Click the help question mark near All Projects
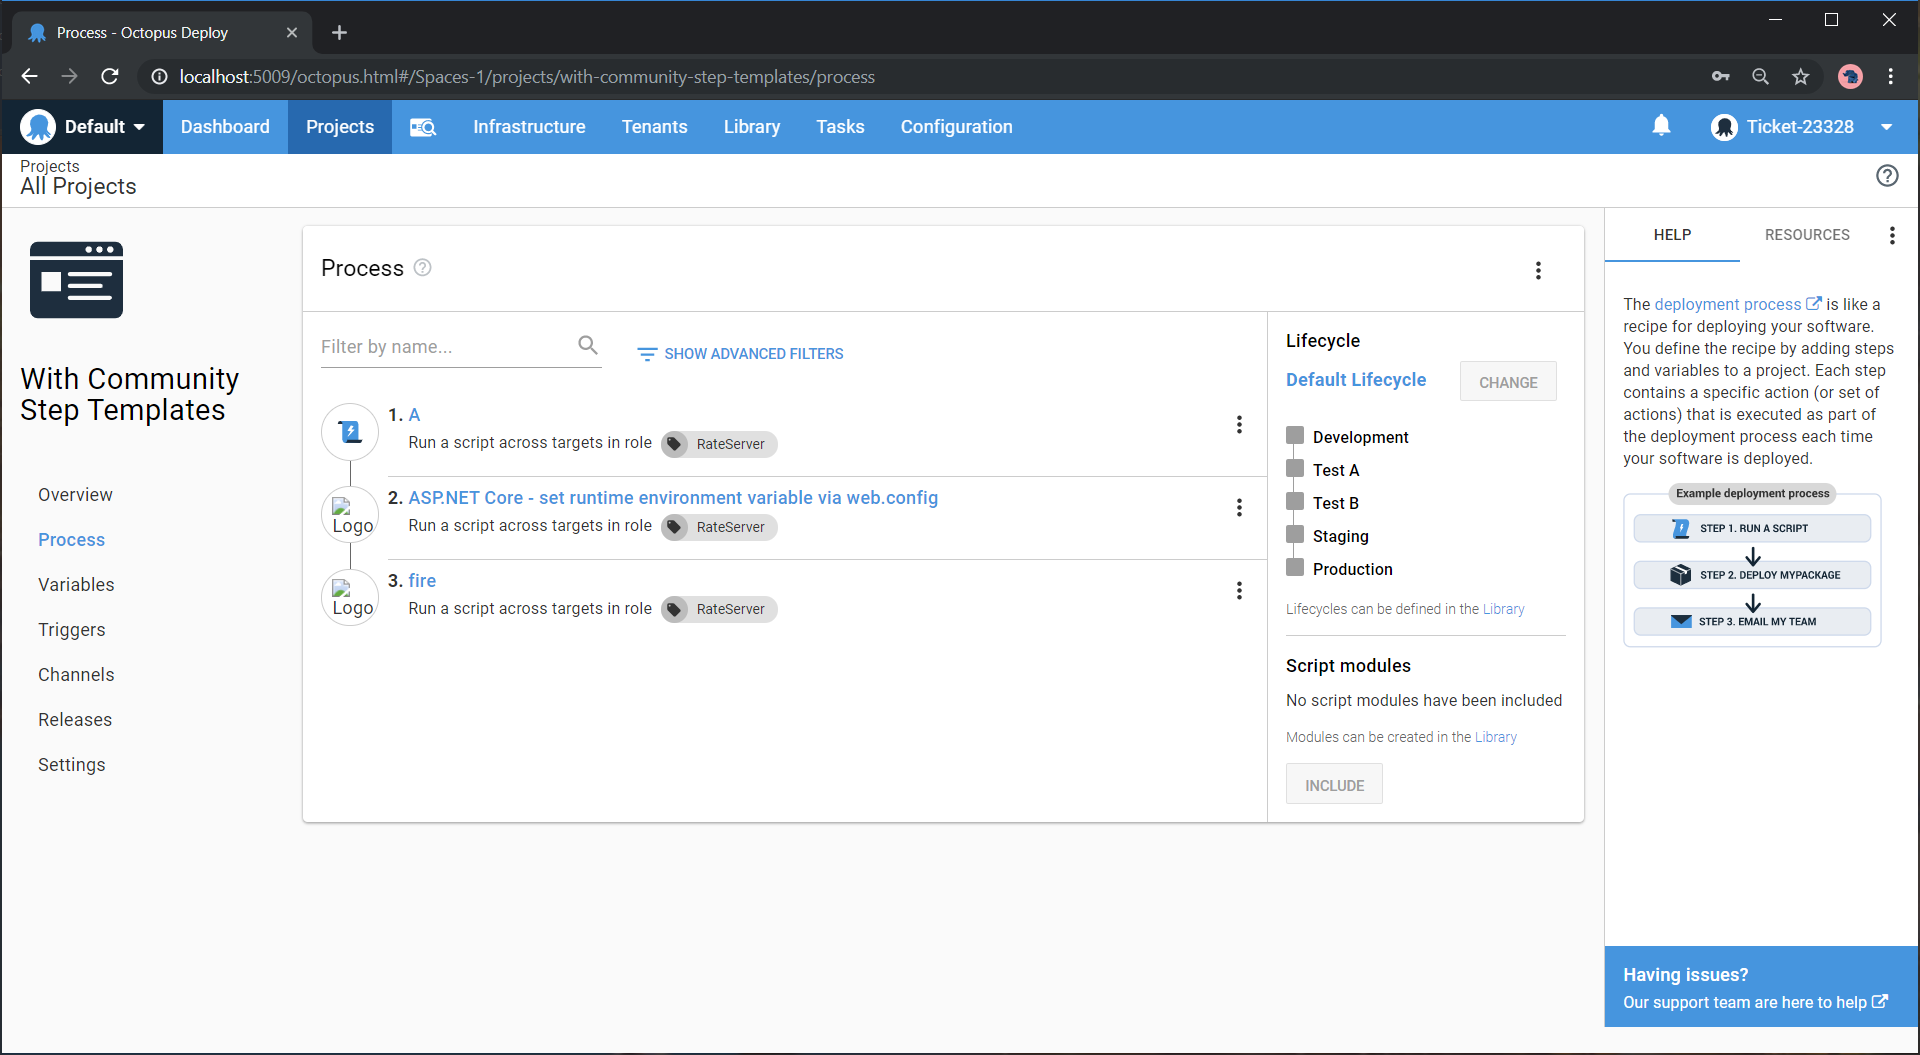The width and height of the screenshot is (1920, 1055). [1887, 175]
